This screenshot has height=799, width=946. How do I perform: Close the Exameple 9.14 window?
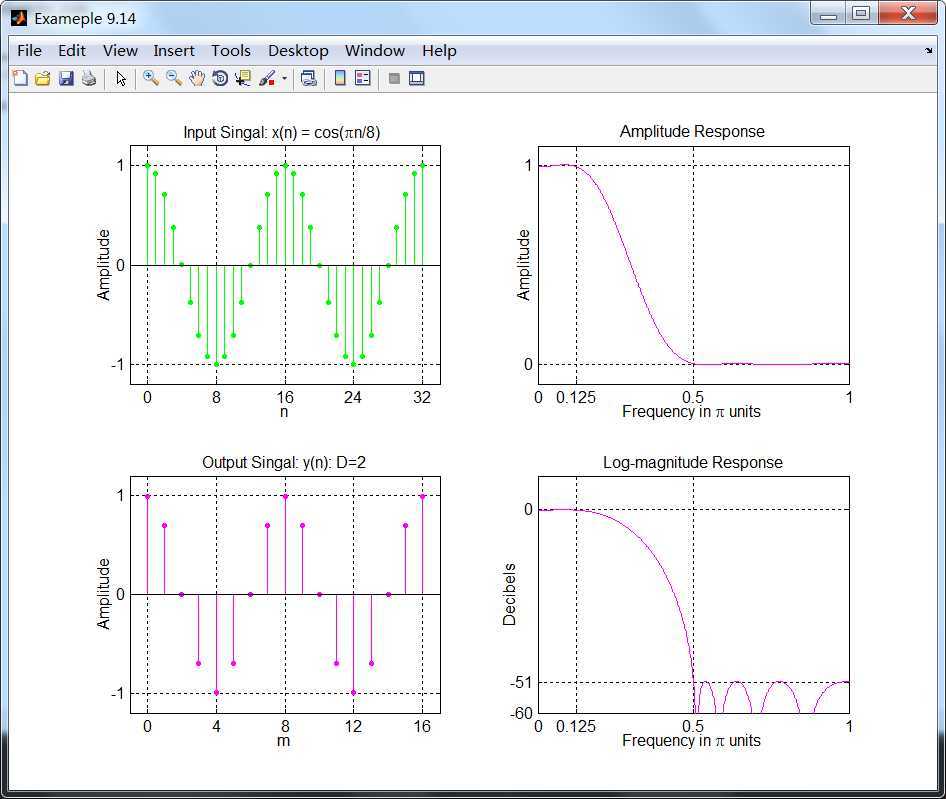click(x=908, y=14)
